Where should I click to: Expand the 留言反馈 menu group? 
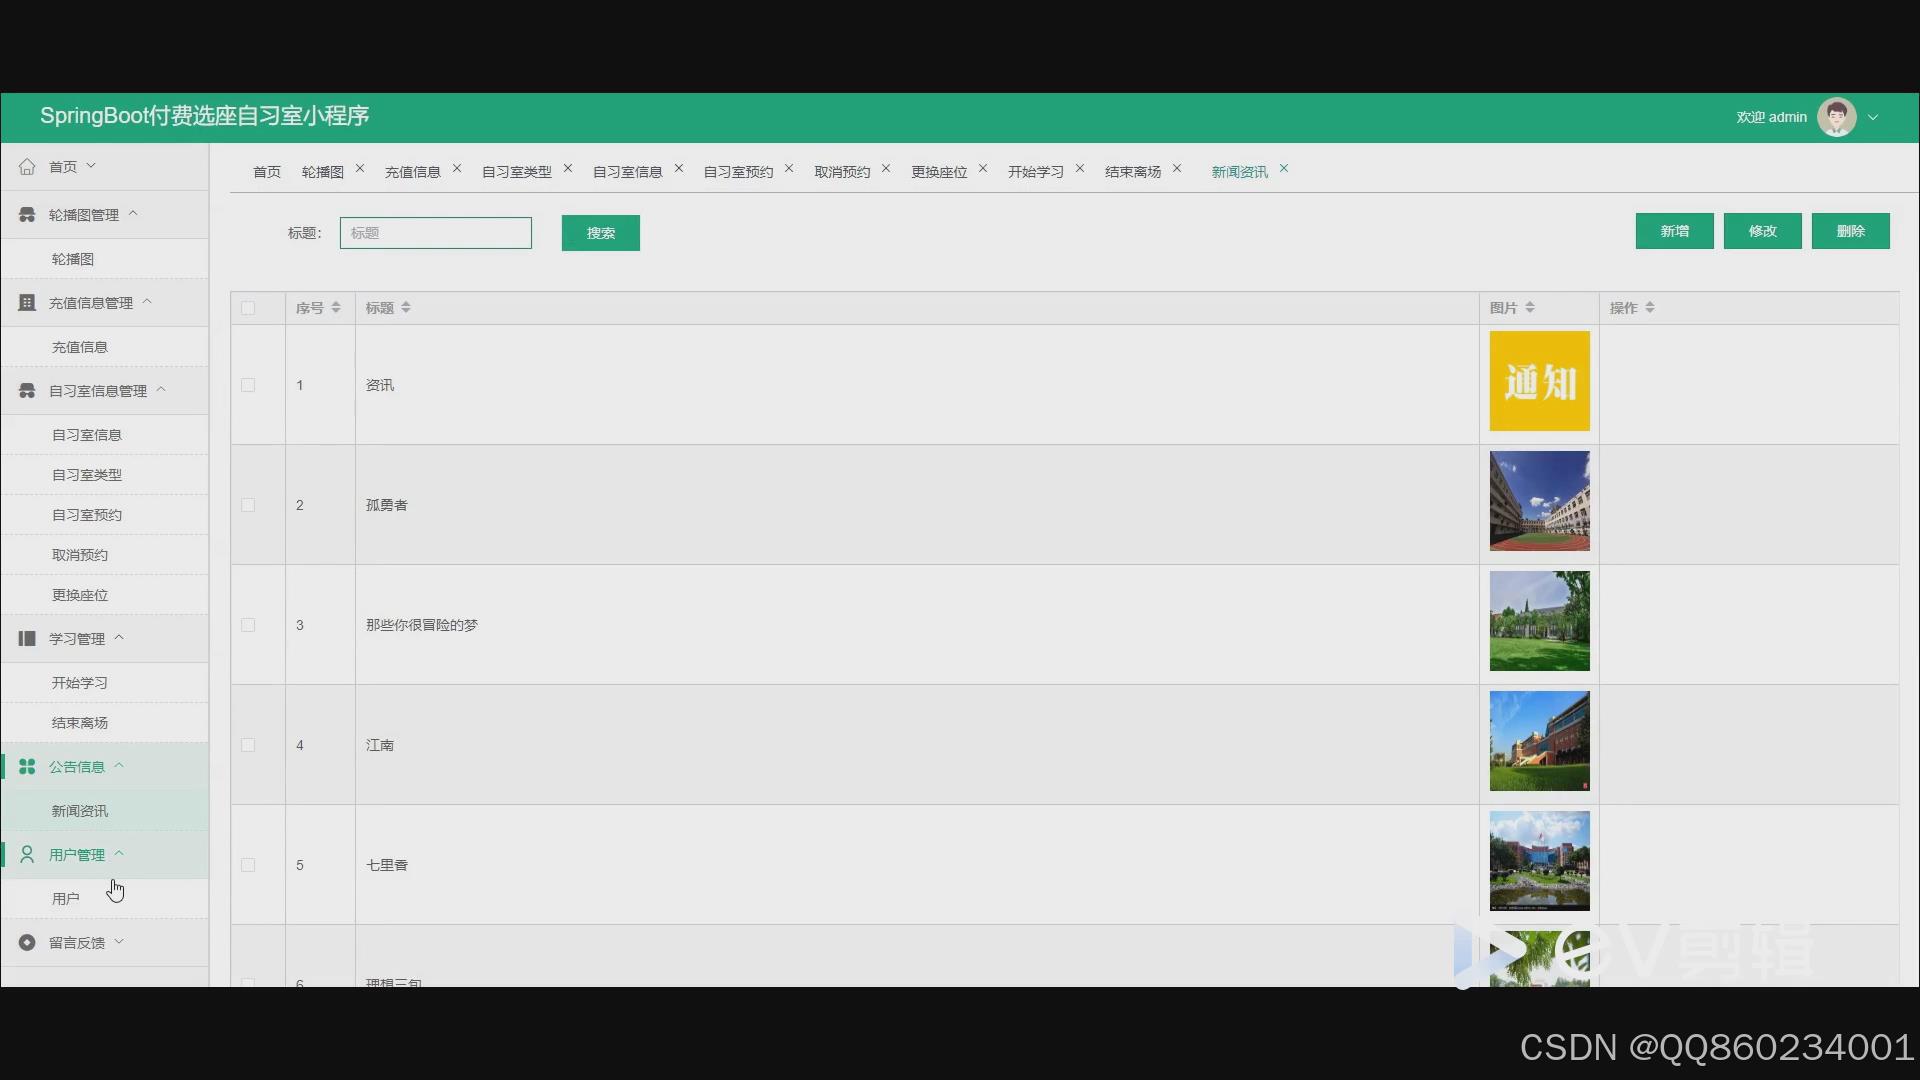point(119,942)
